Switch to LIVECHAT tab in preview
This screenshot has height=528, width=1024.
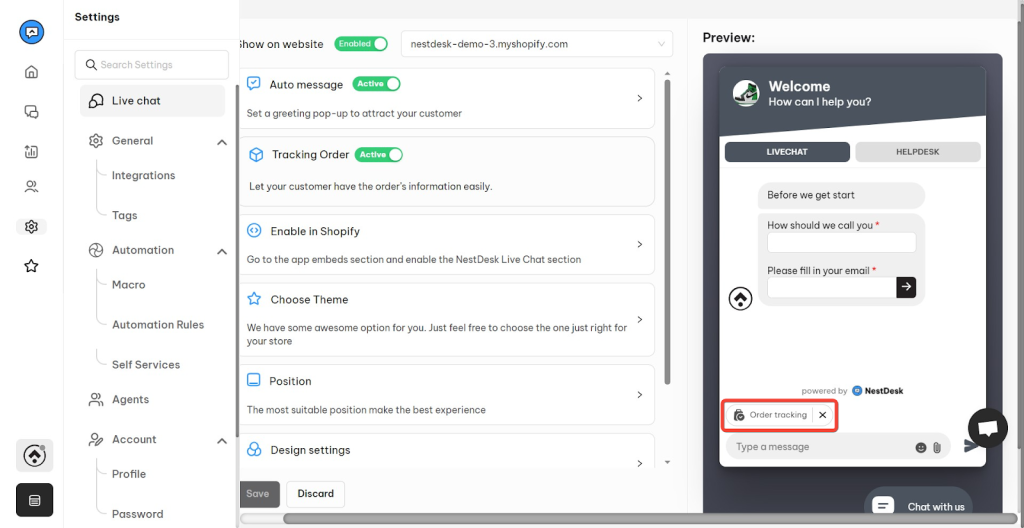click(787, 152)
